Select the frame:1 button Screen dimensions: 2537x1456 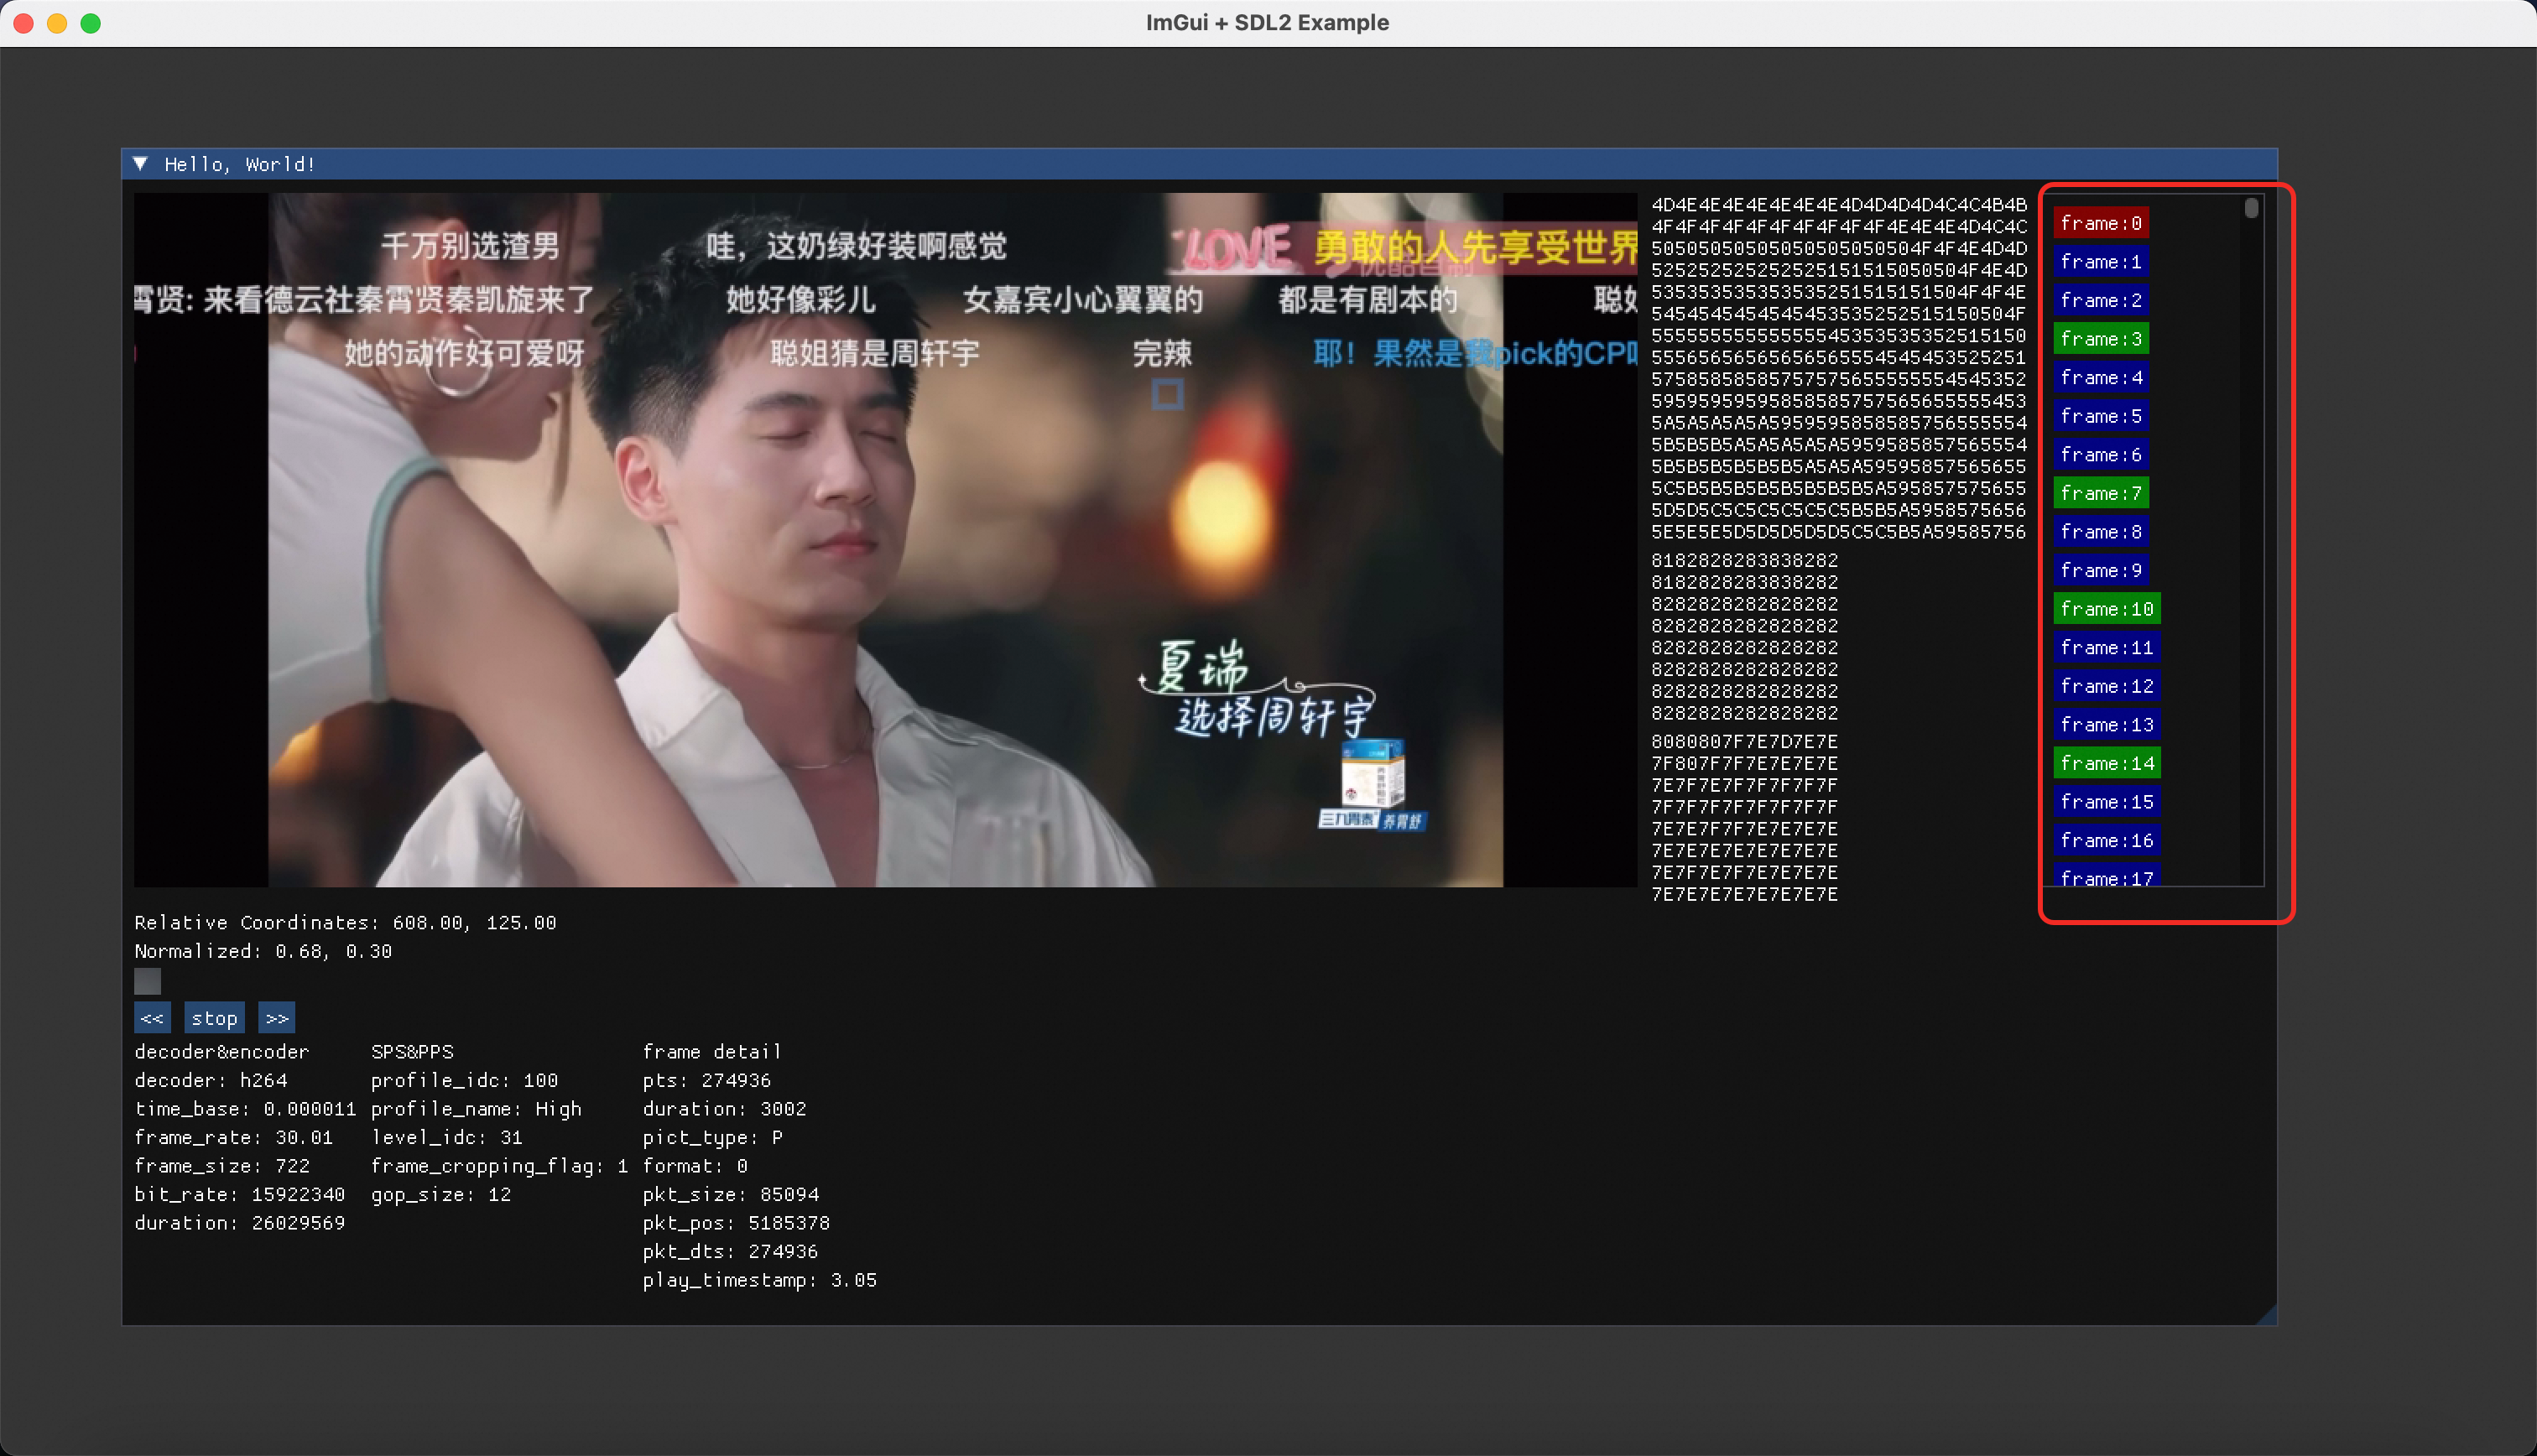(2100, 262)
